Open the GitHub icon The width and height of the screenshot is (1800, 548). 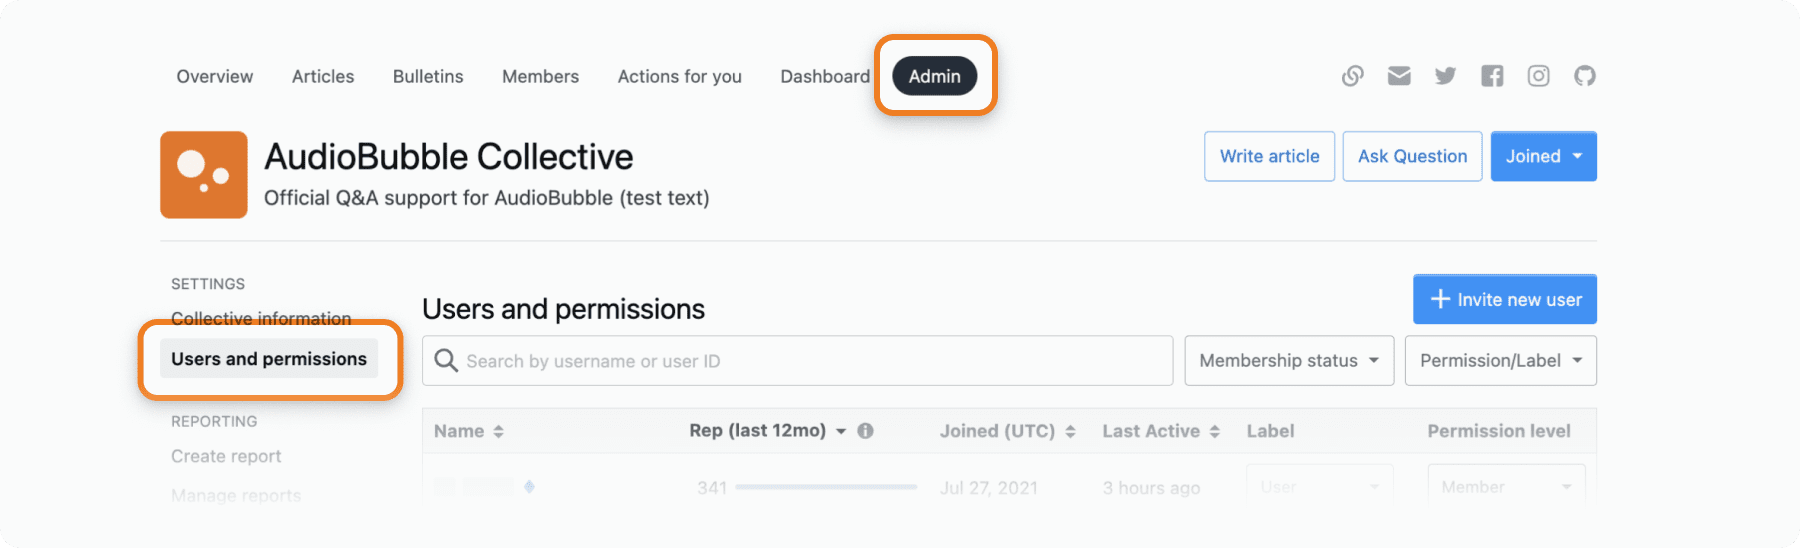point(1585,76)
